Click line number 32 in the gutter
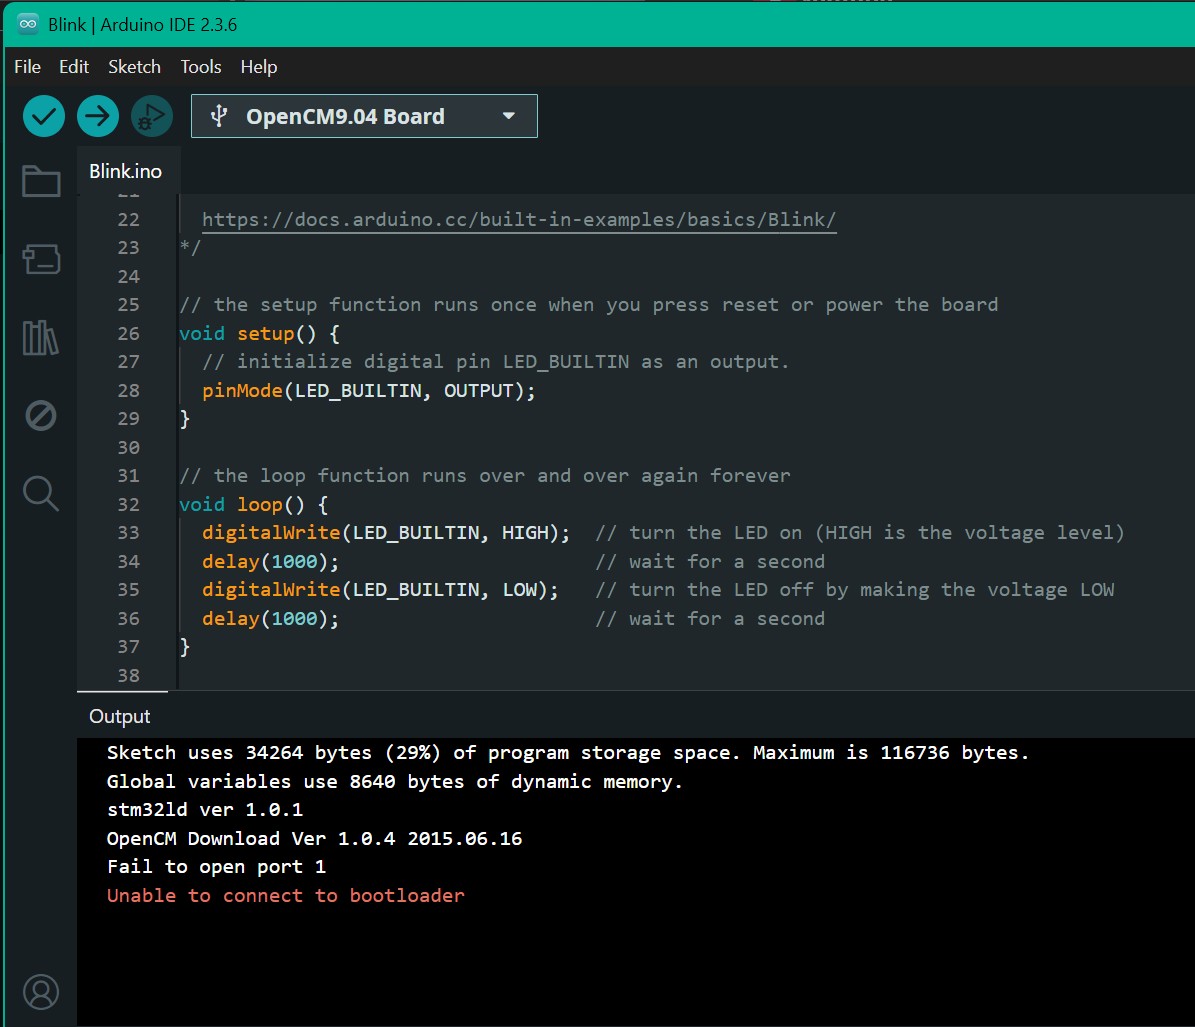The height and width of the screenshot is (1027, 1195). coord(129,504)
